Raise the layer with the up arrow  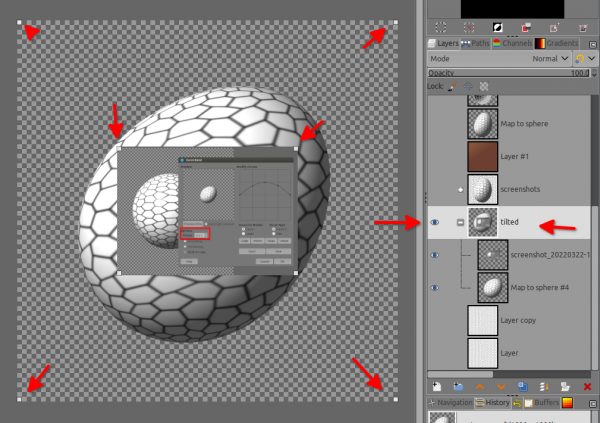point(480,387)
